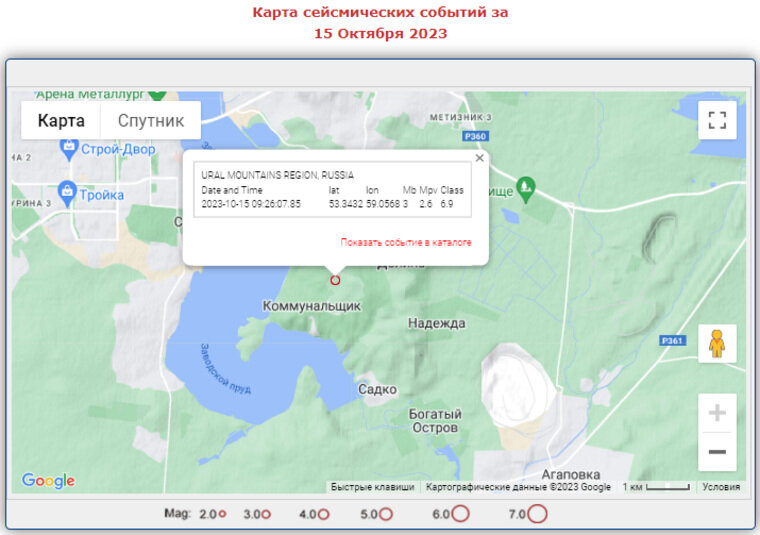The image size is (760, 535).
Task: Click the Mag 2.0 legend circle
Action: pos(222,514)
